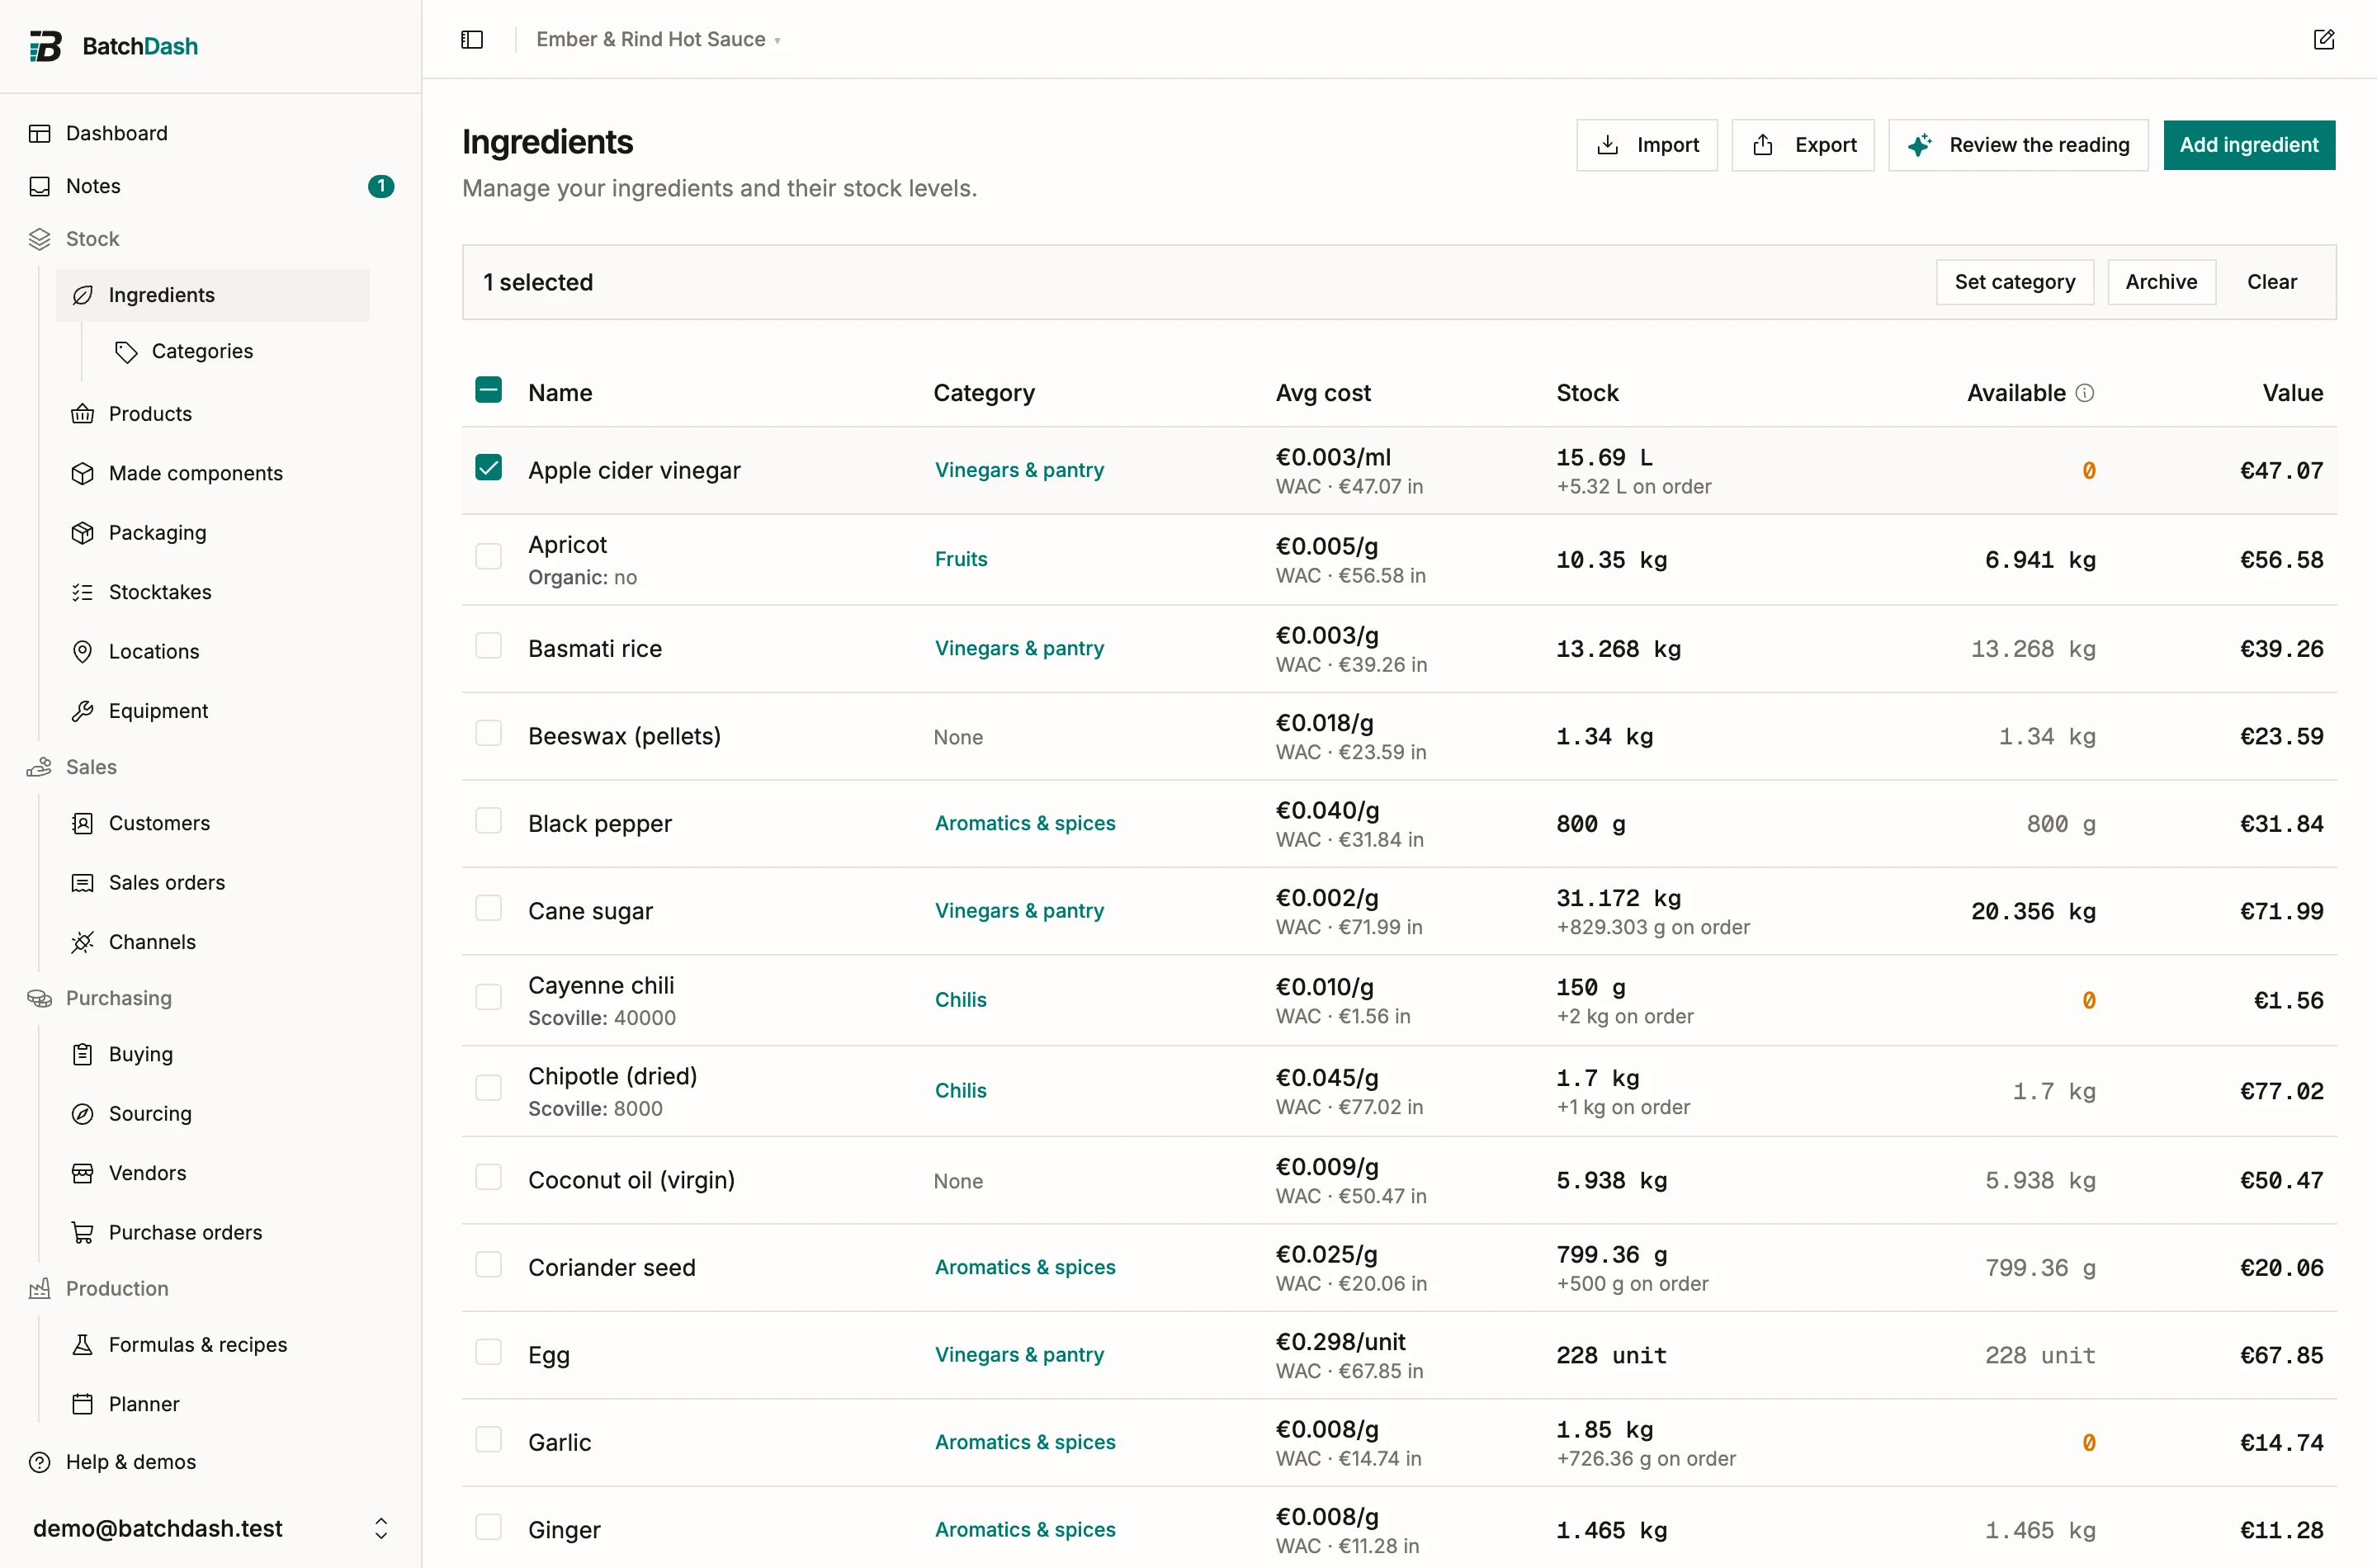
Task: Open the Vendors page
Action: (147, 1173)
